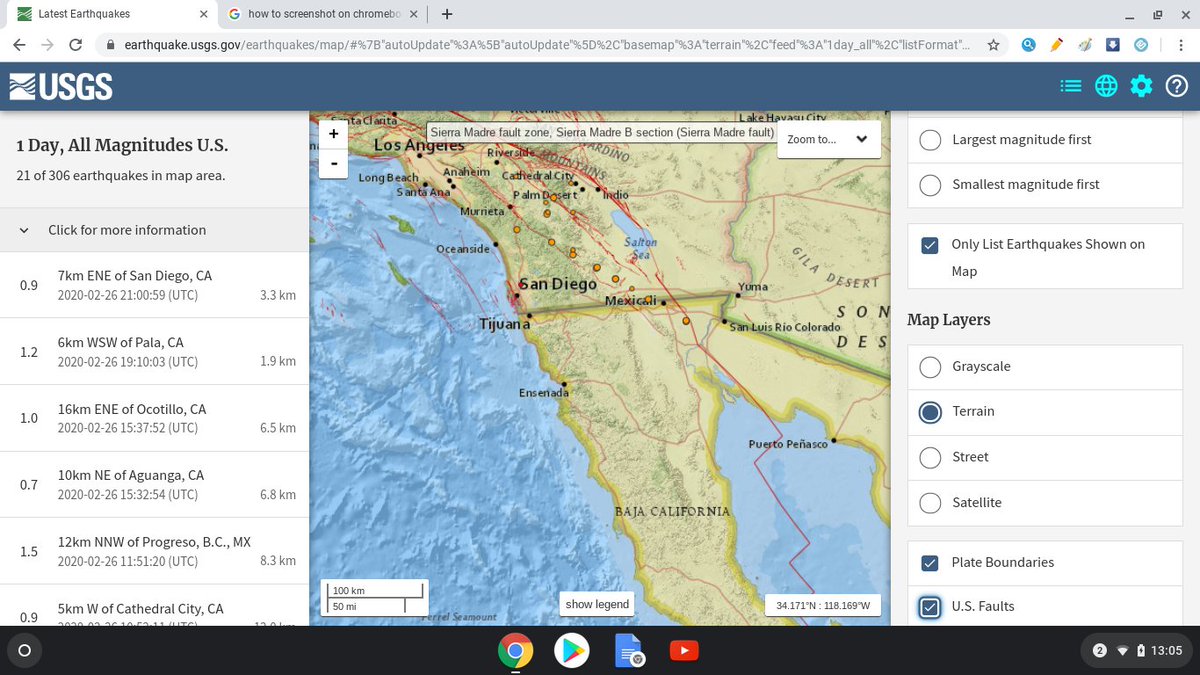This screenshot has height=675, width=1200.
Task: Launch Chrome from the shelf
Action: [x=515, y=651]
